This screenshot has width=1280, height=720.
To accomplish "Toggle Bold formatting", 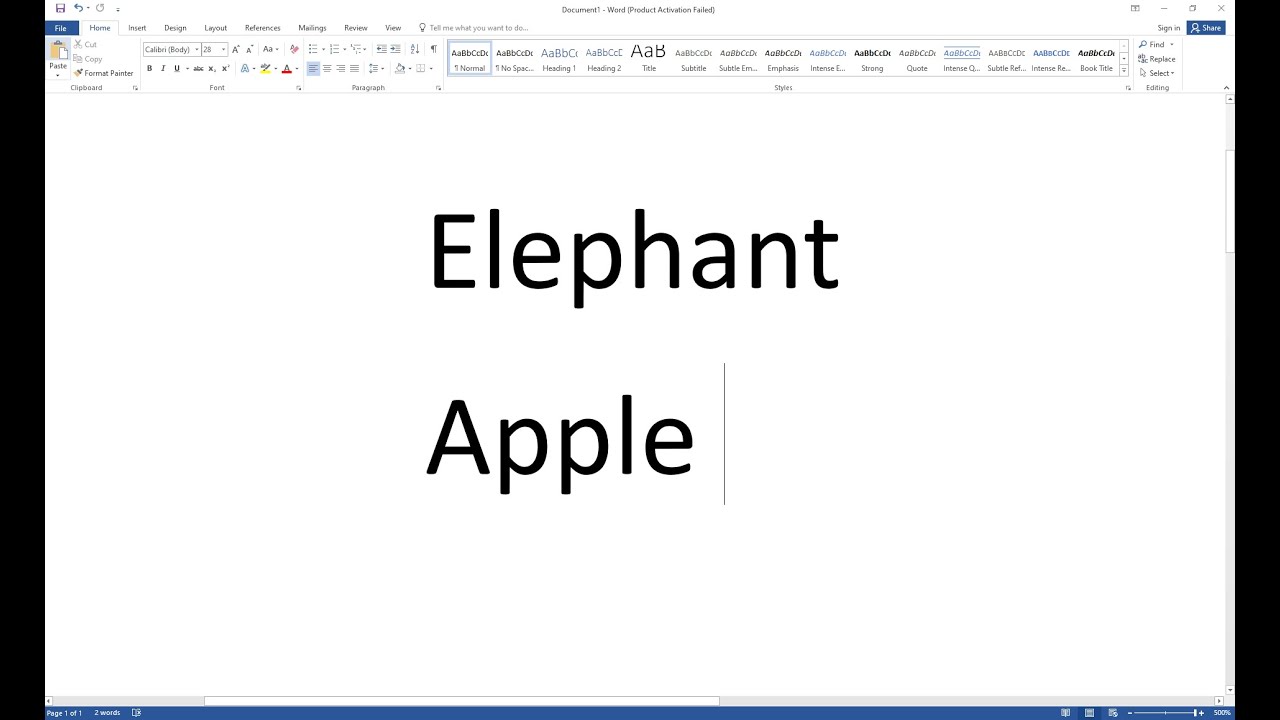I will [149, 69].
